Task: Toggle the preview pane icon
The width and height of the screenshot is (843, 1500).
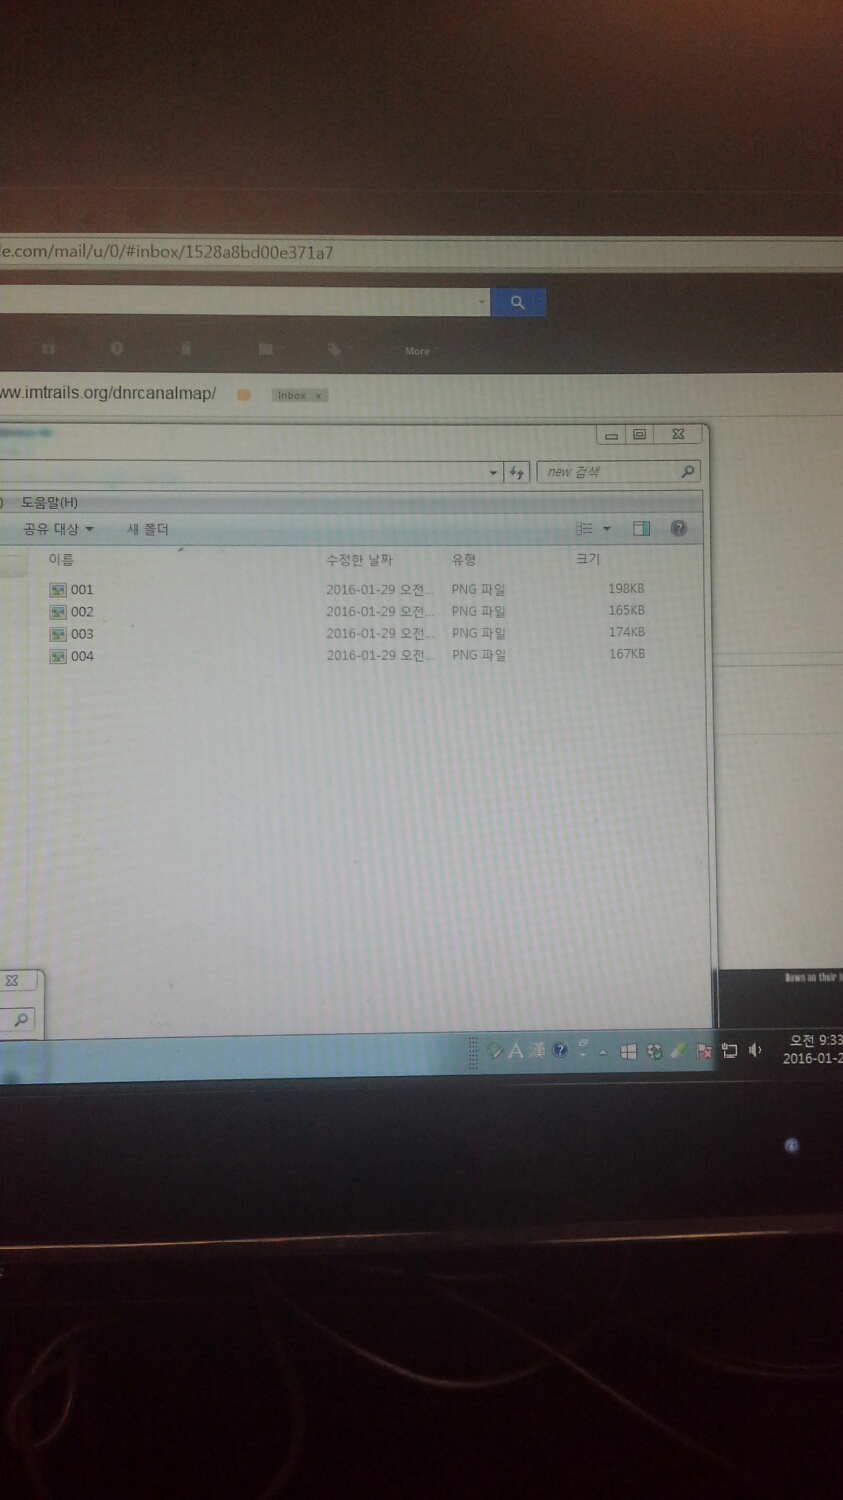Action: pos(642,528)
